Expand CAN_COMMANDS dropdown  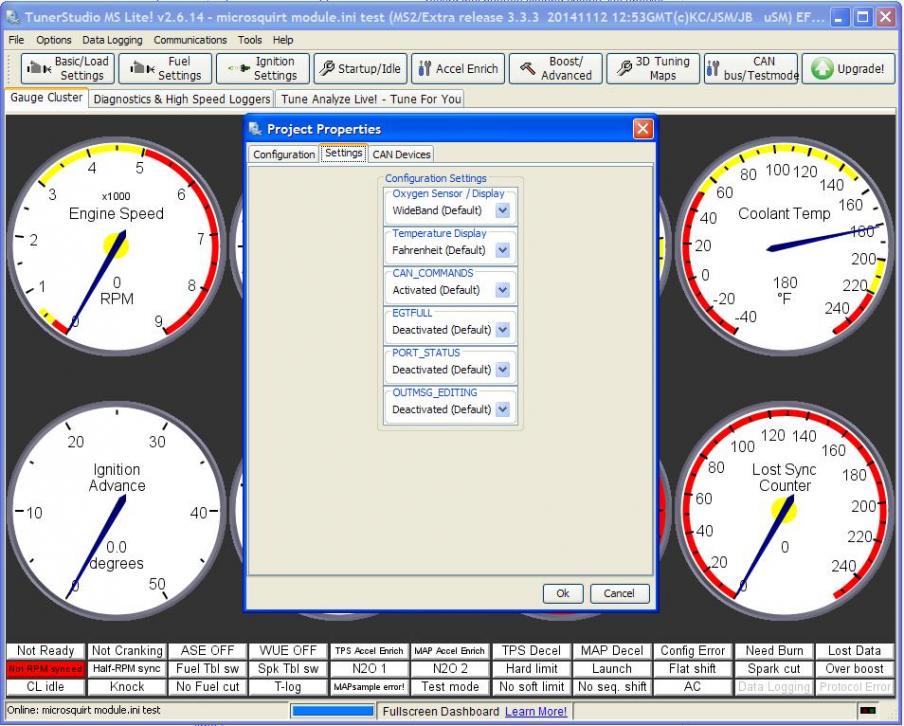click(x=502, y=290)
